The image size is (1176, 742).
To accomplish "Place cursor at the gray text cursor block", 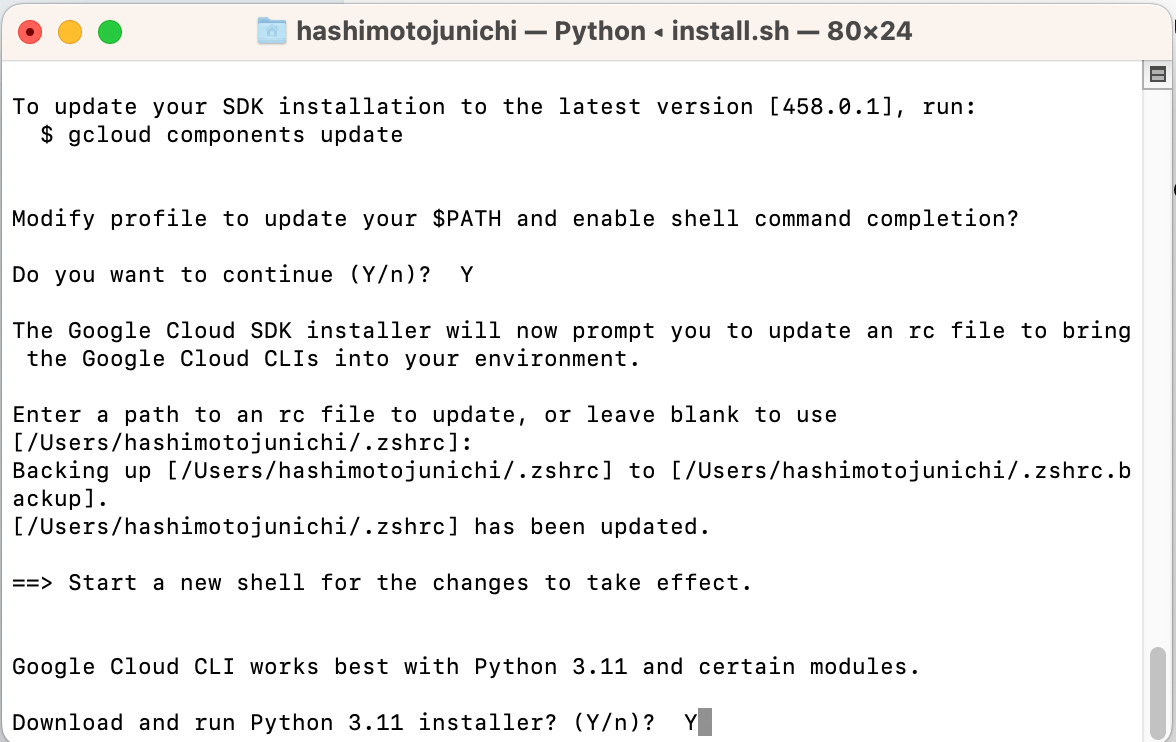I will (x=704, y=722).
